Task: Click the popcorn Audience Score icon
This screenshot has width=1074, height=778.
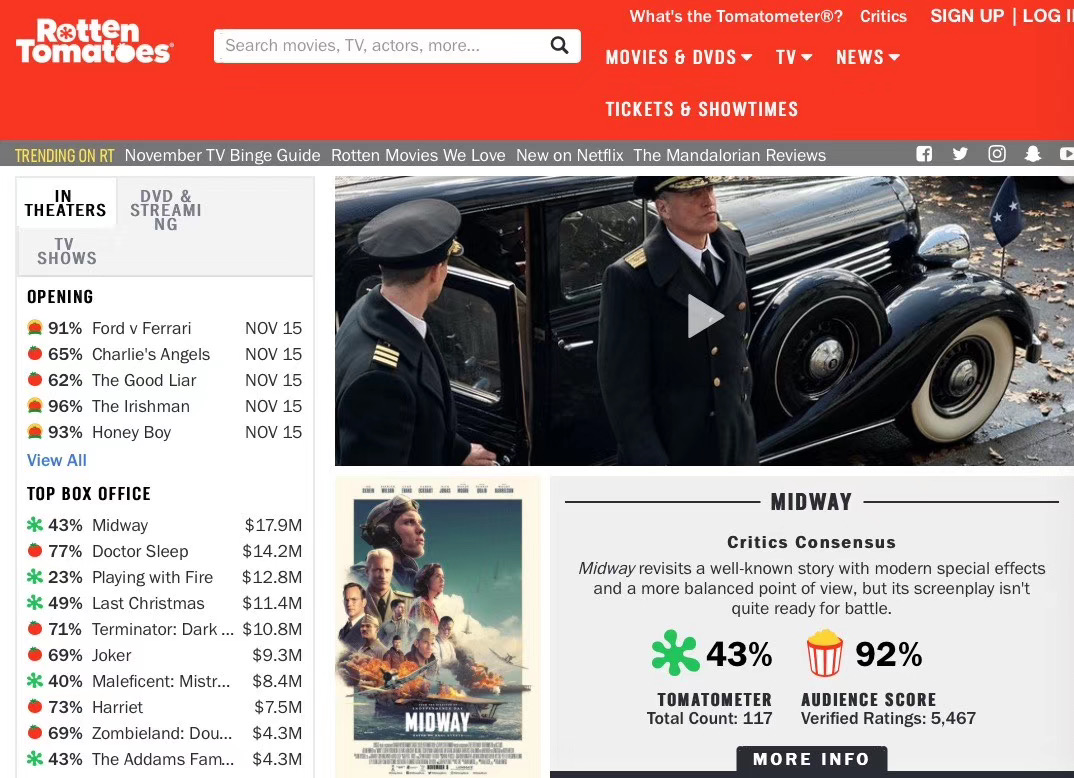Action: 825,654
